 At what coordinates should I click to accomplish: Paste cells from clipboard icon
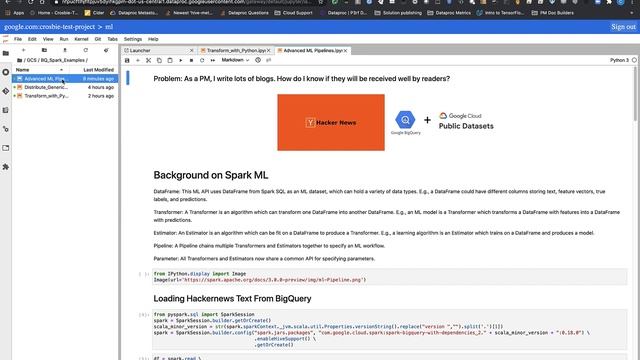pos(170,60)
